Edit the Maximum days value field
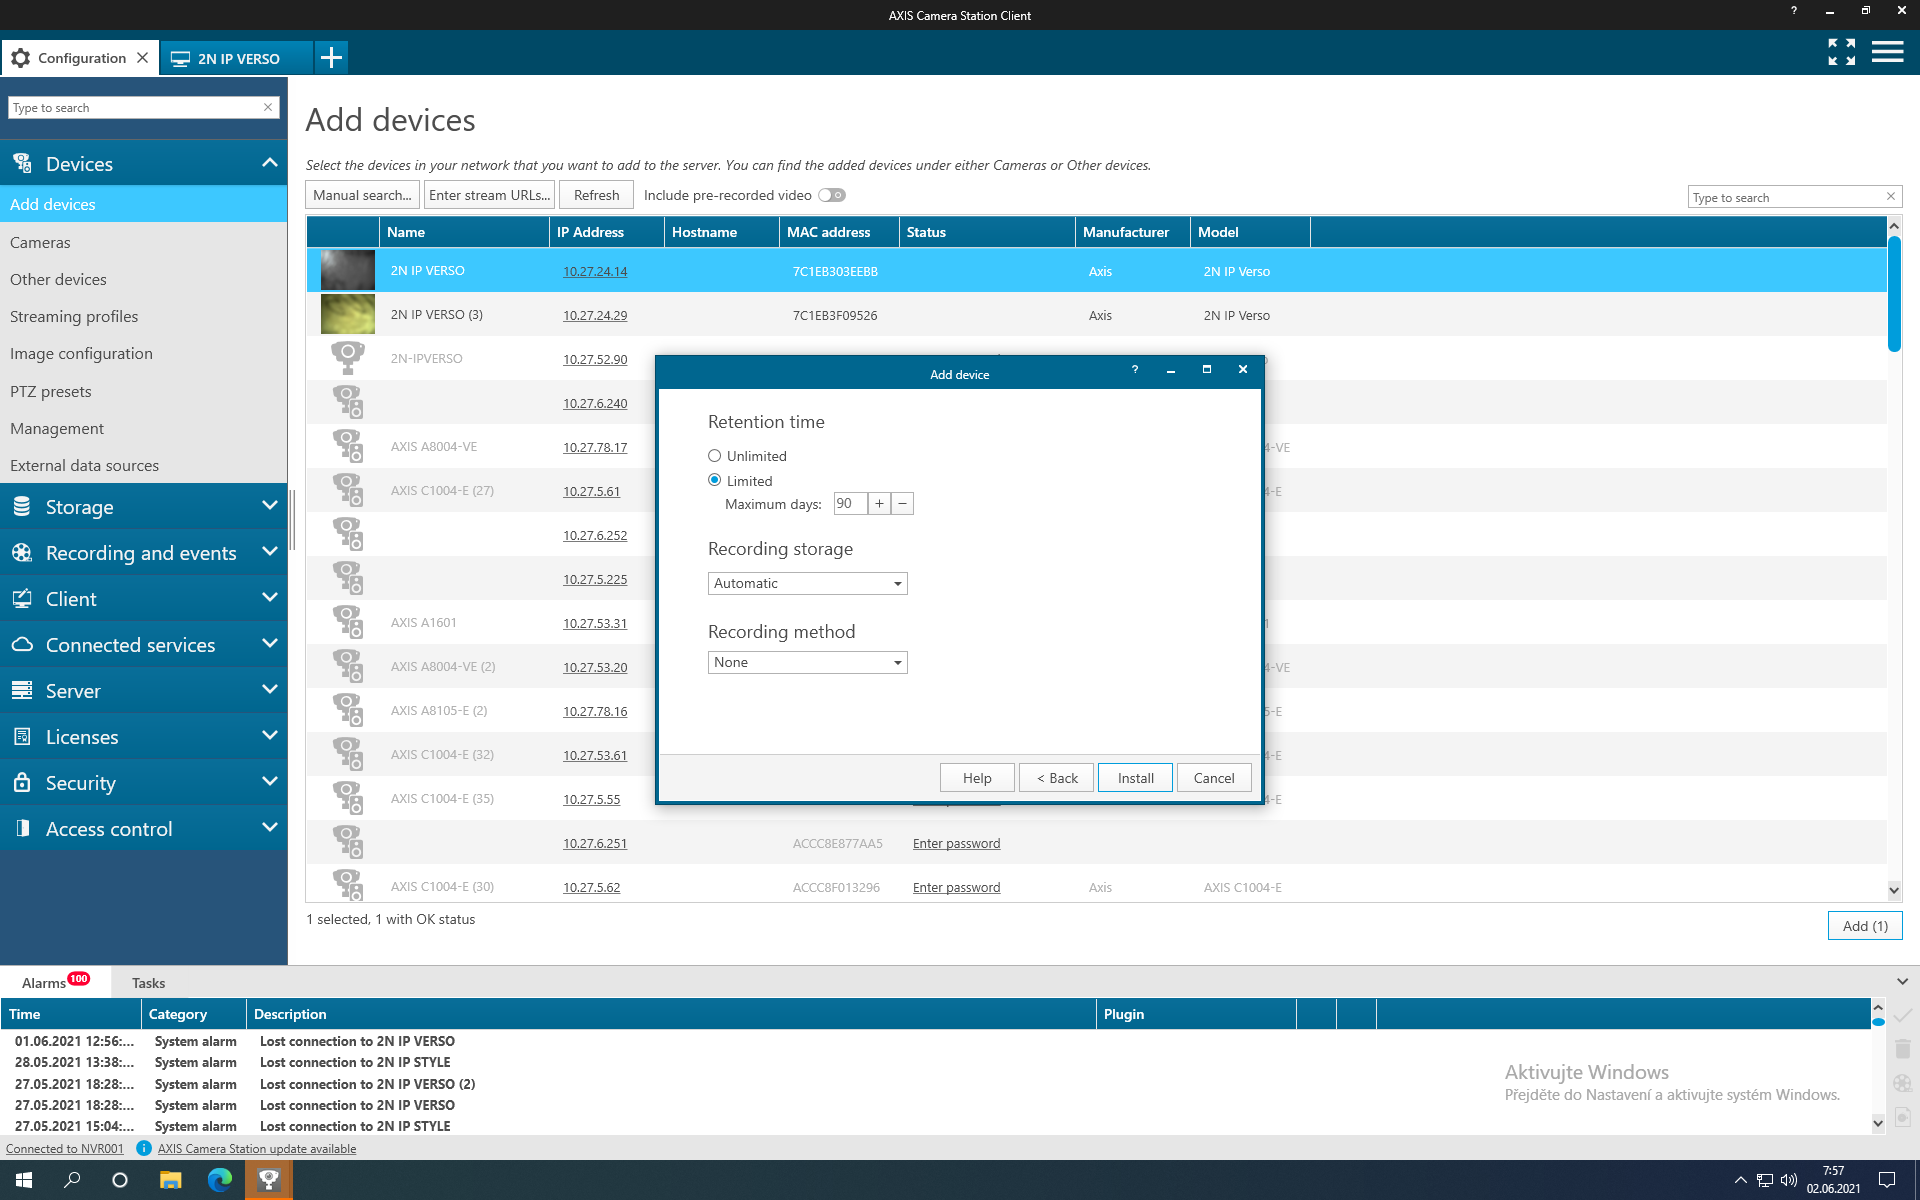Image resolution: width=1920 pixels, height=1200 pixels. (x=850, y=503)
